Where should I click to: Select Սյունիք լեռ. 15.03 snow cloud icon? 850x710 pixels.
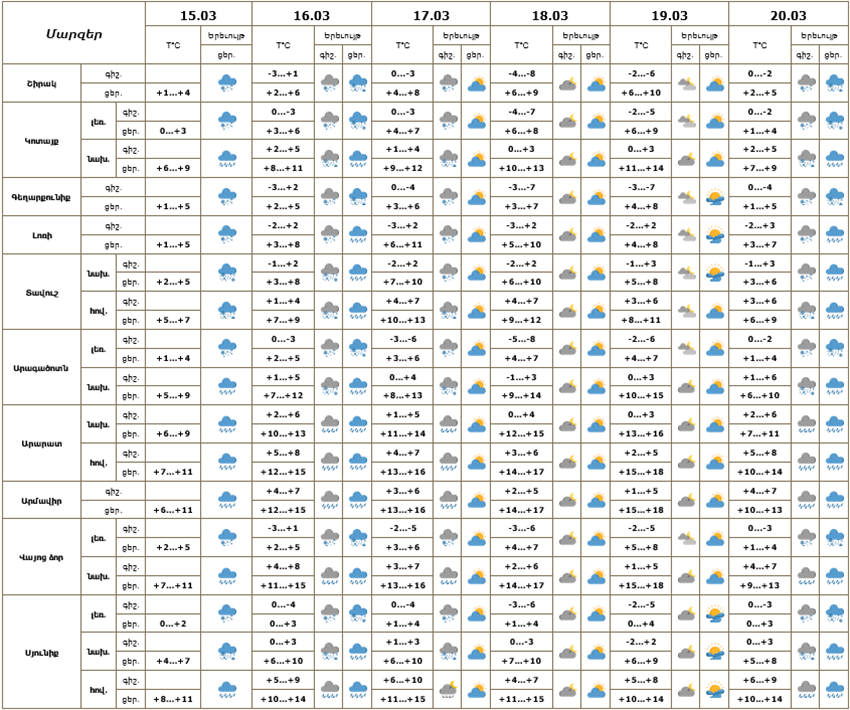click(227, 614)
